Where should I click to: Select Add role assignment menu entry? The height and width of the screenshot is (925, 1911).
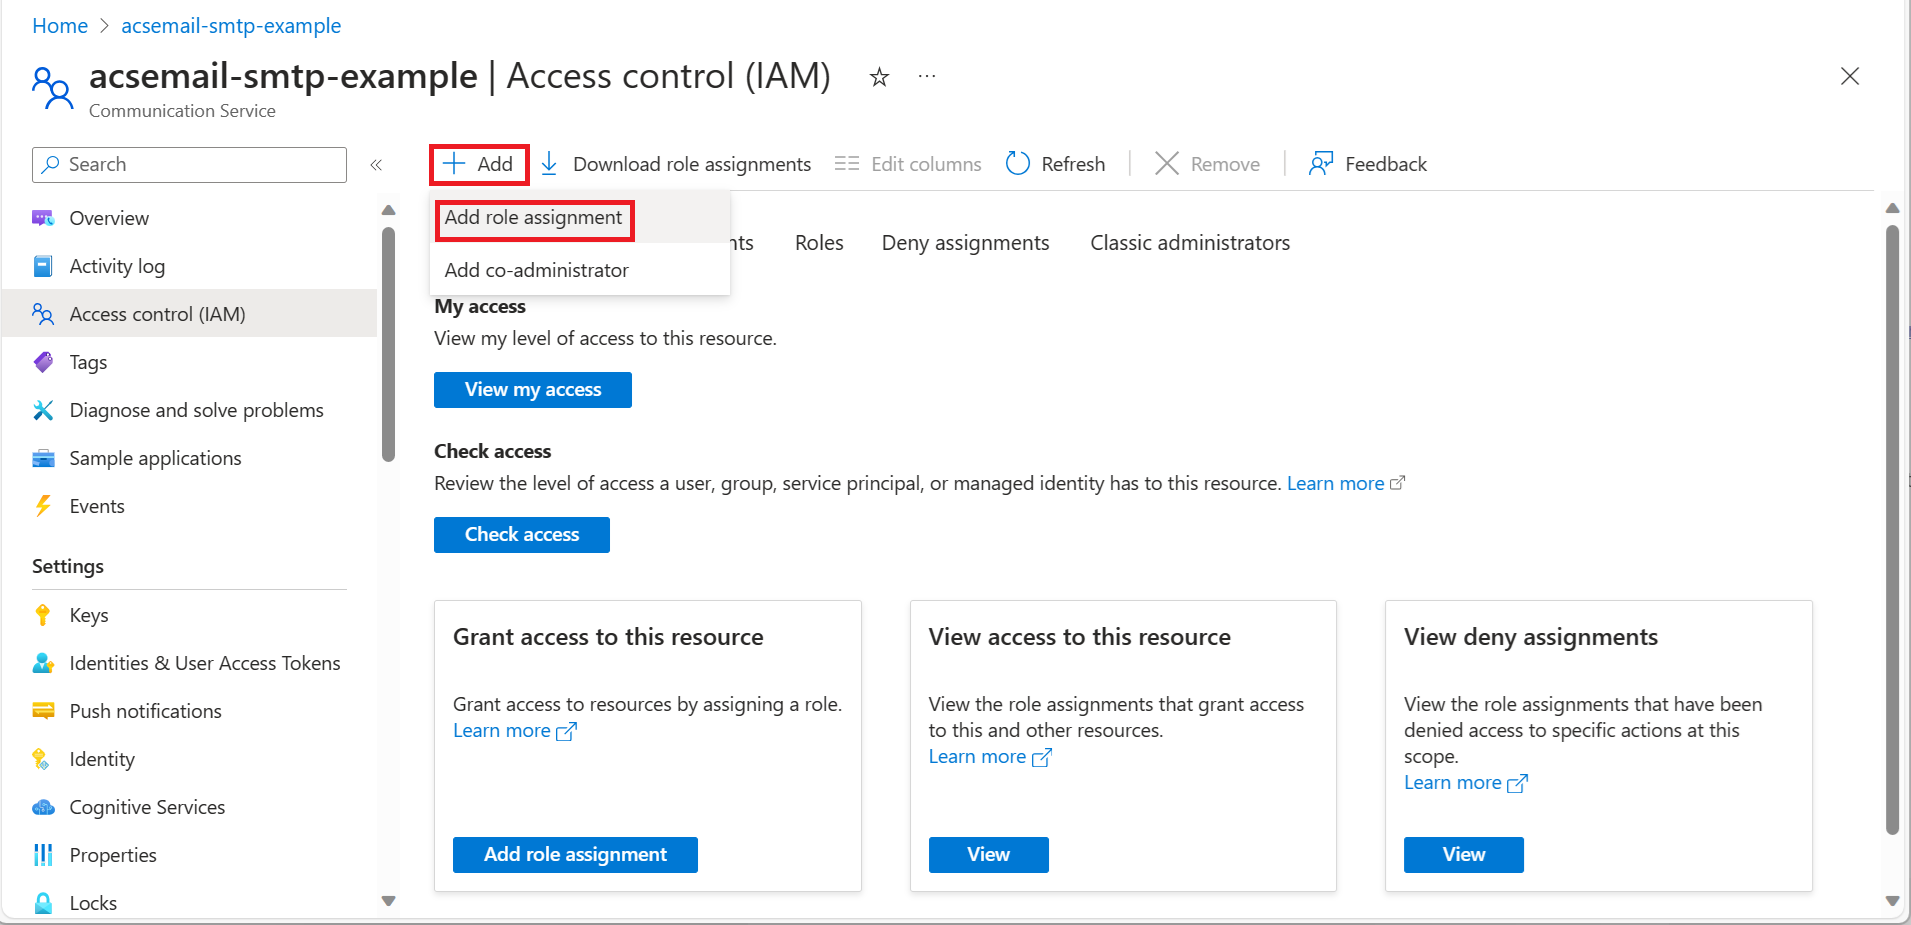pos(533,218)
